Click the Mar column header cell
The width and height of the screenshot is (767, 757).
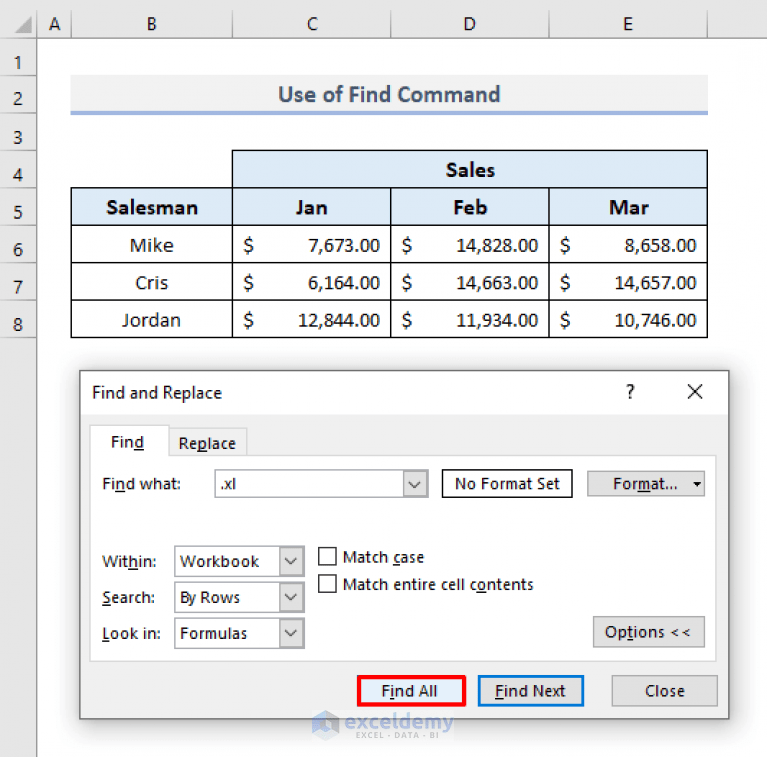(x=628, y=207)
